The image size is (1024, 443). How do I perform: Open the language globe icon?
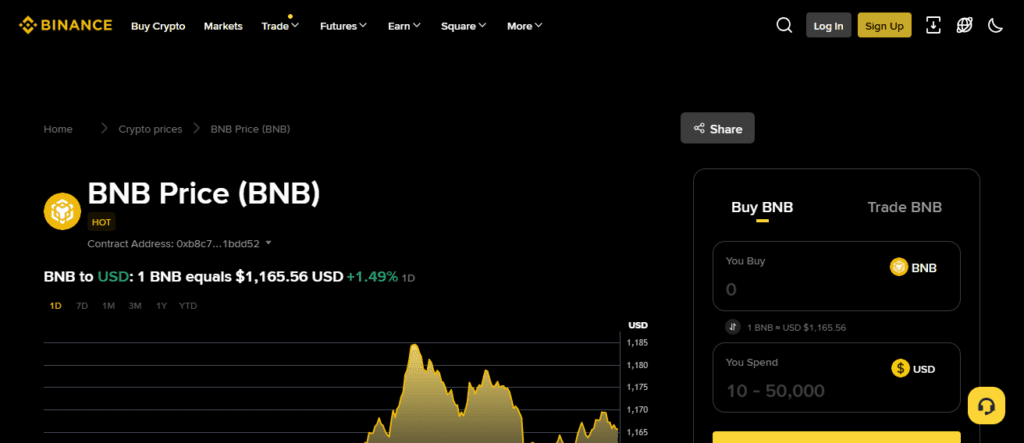click(x=964, y=25)
